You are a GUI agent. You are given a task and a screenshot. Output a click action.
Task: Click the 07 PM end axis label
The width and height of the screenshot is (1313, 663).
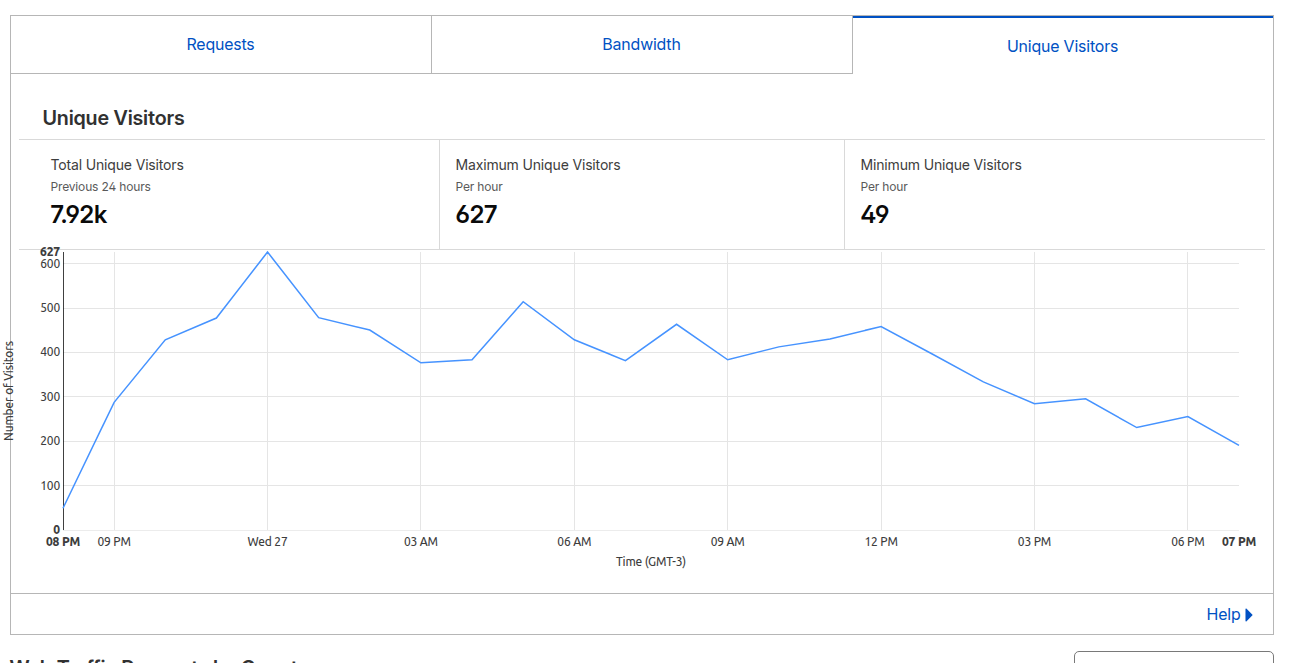click(1239, 542)
